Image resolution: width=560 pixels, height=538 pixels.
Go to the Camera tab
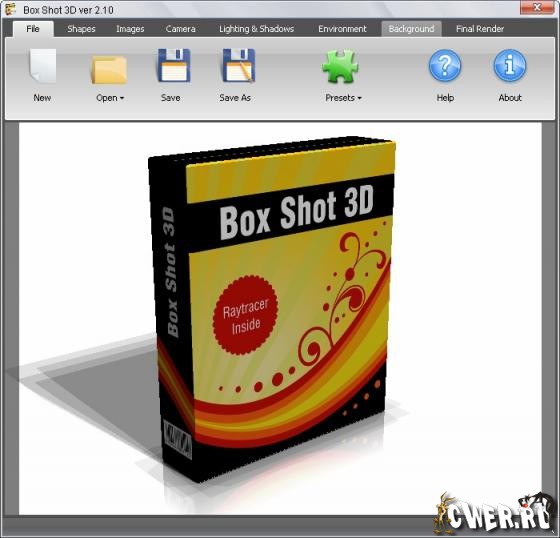pos(180,29)
